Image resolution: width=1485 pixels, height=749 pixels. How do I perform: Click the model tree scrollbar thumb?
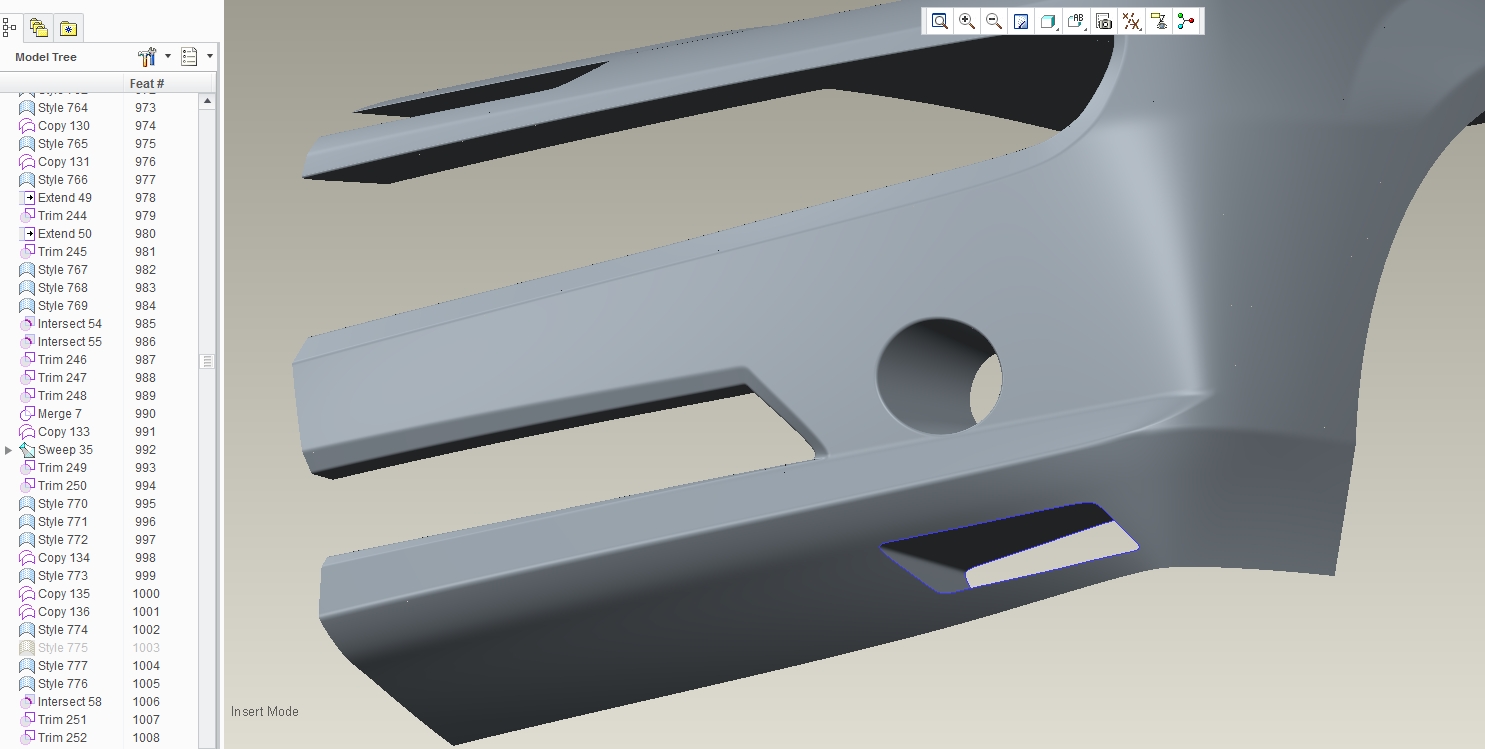207,361
